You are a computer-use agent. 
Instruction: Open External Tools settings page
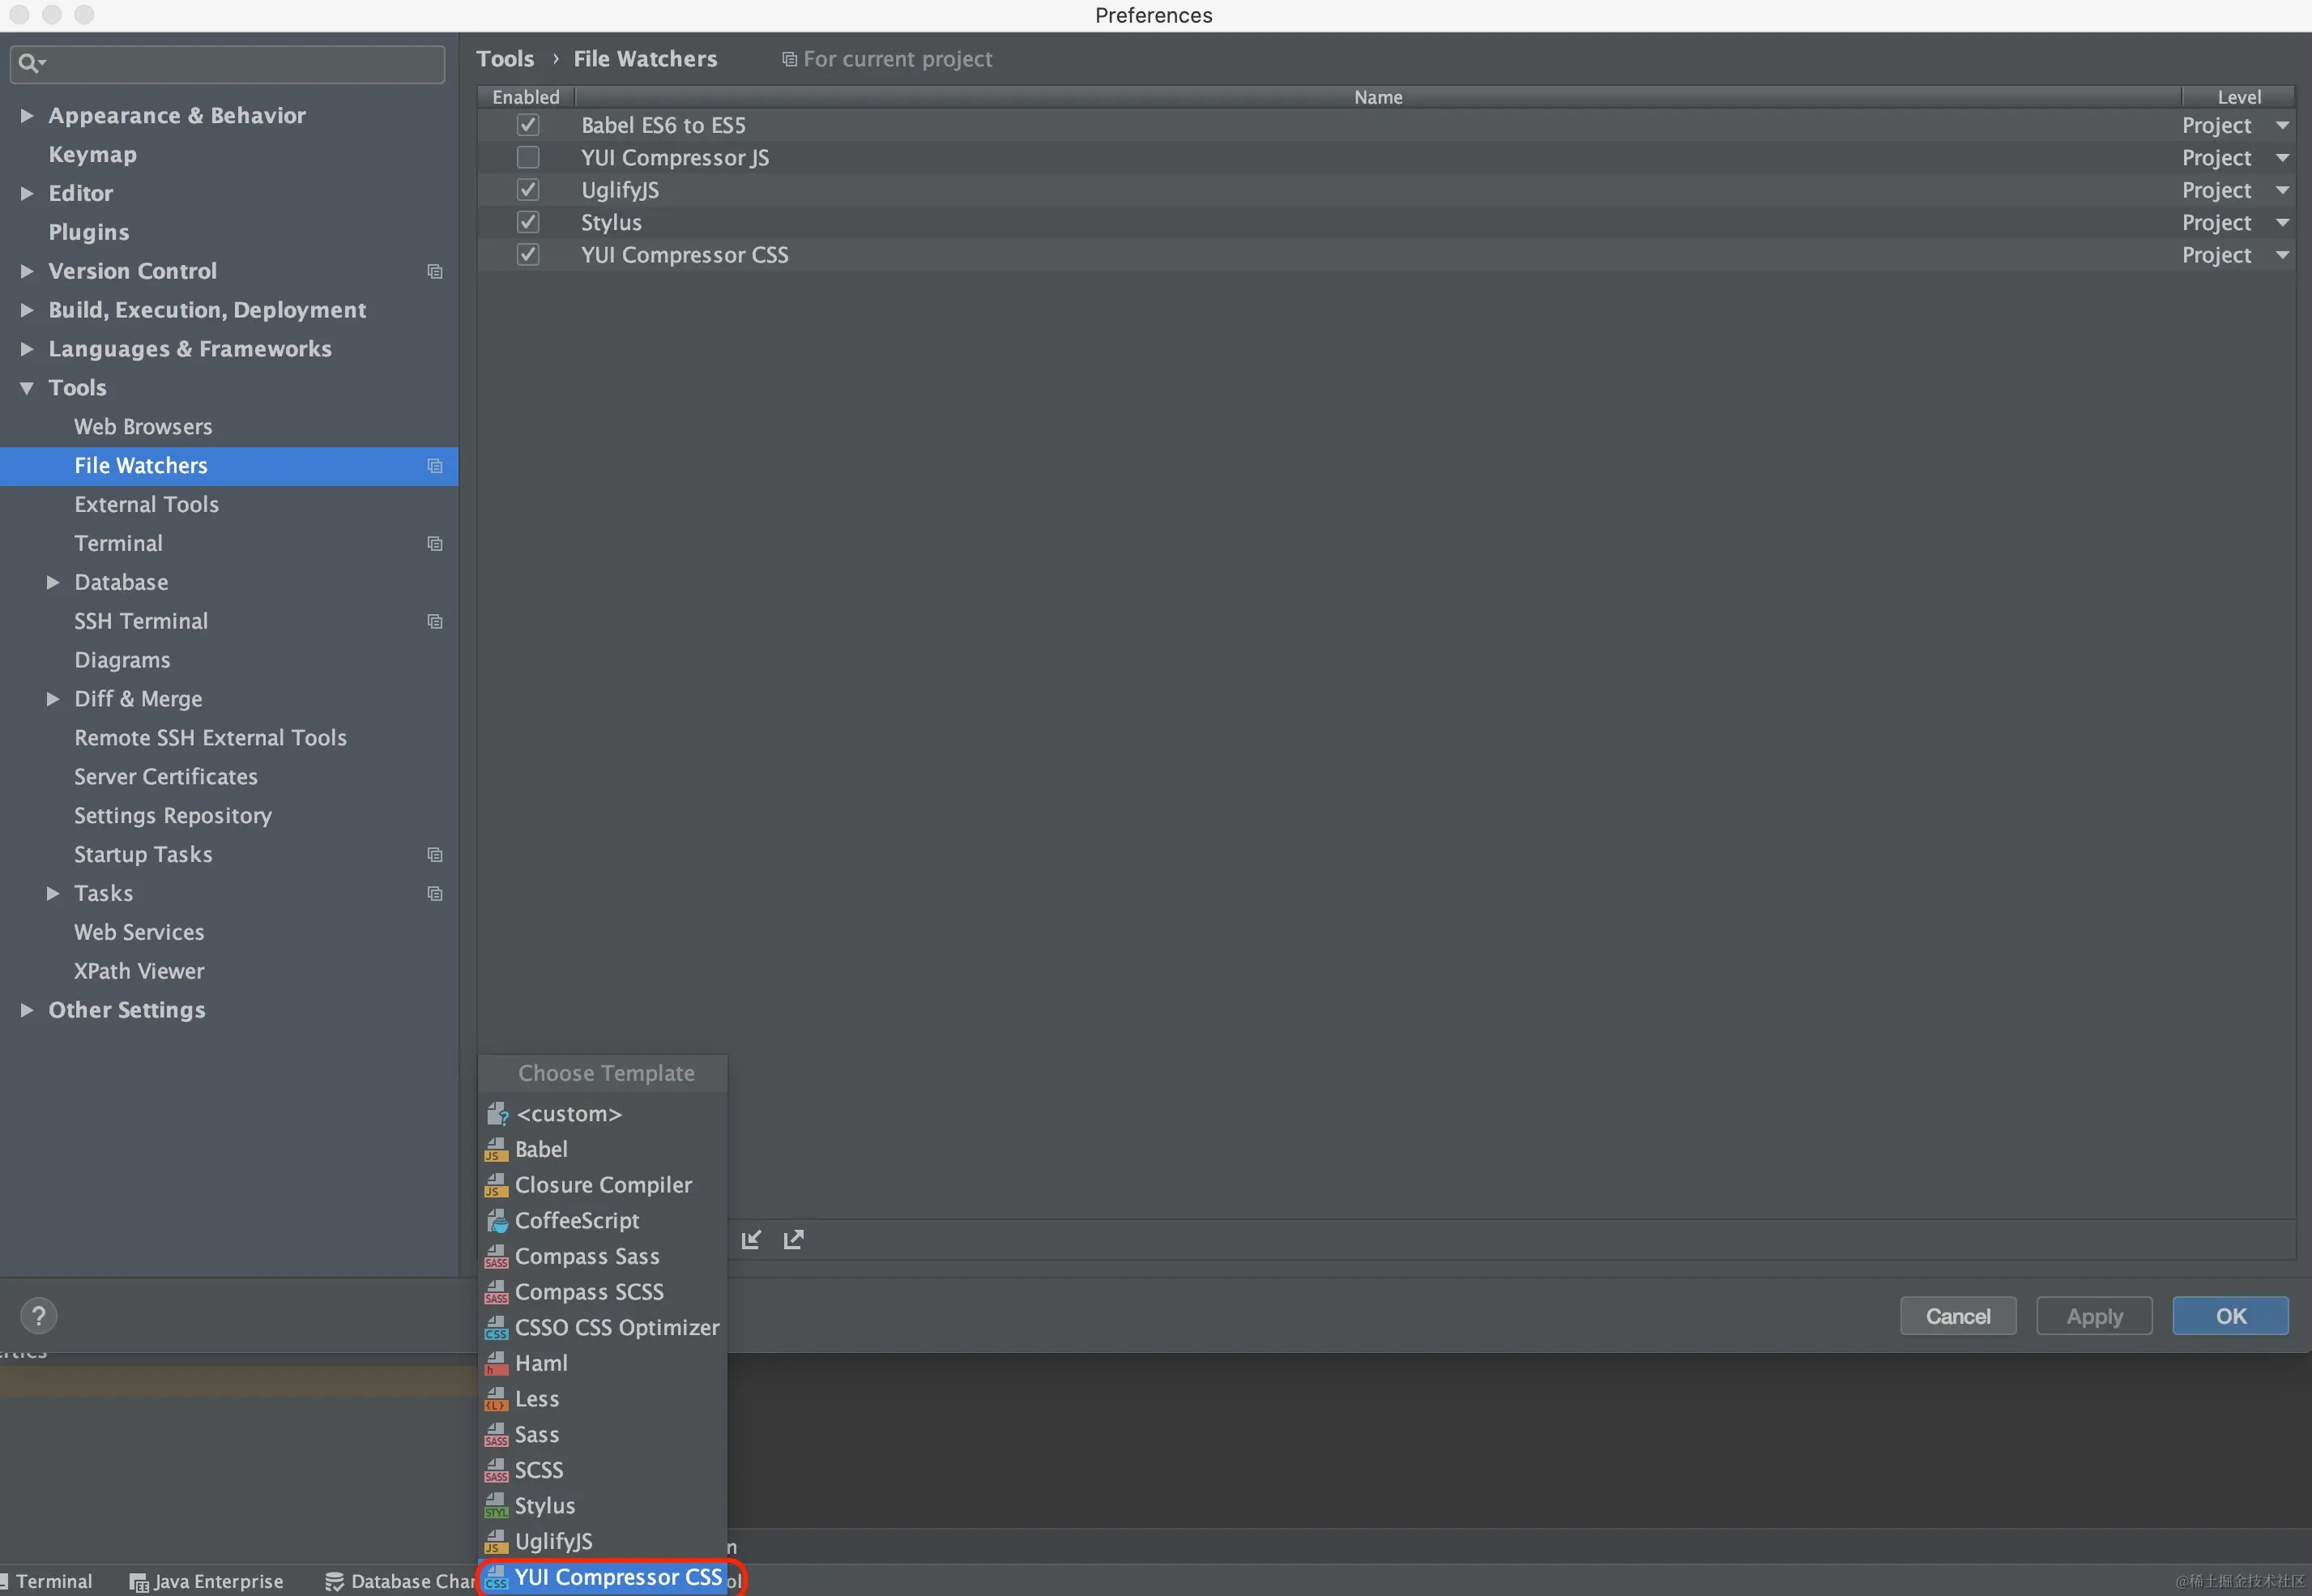pyautogui.click(x=146, y=504)
